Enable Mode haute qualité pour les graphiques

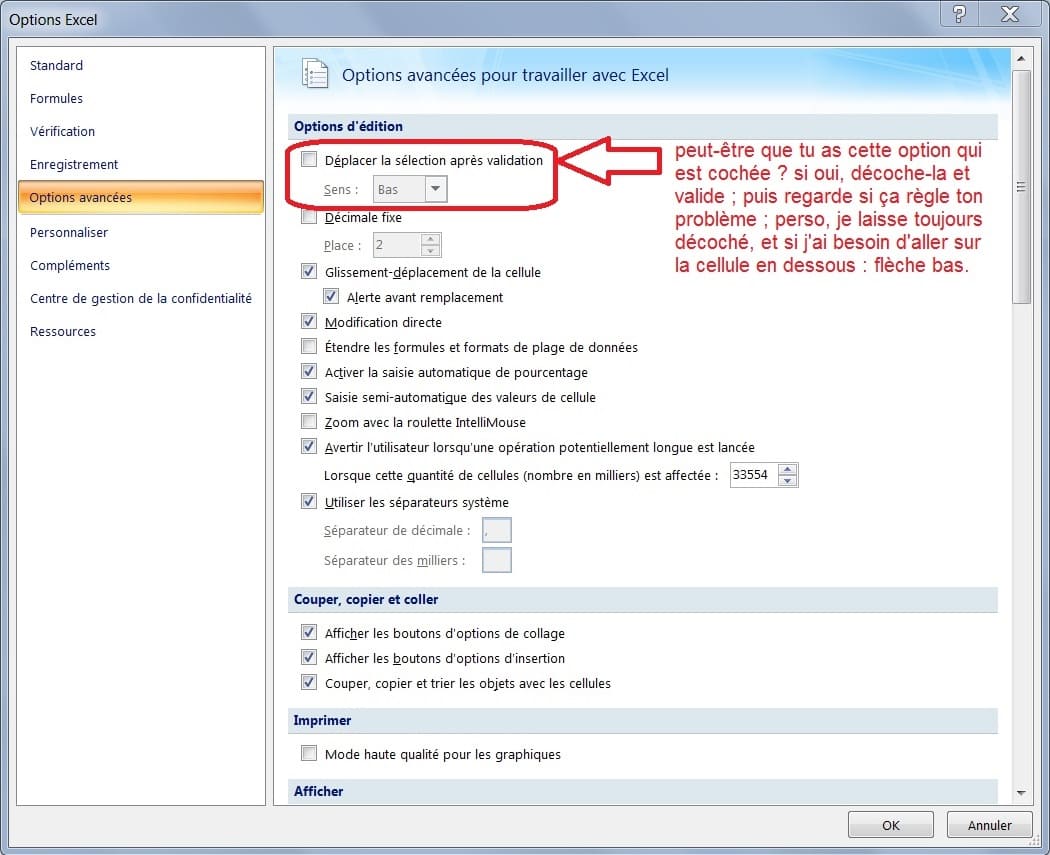tap(309, 753)
